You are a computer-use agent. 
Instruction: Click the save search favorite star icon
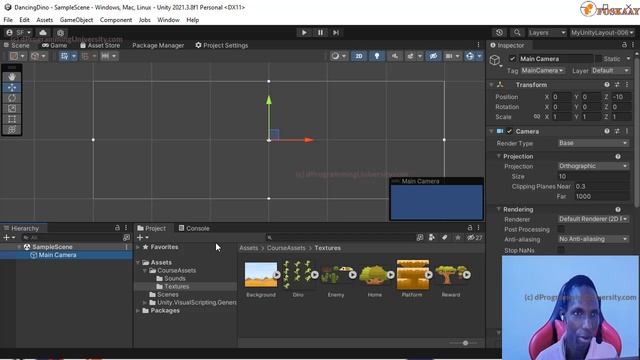[458, 238]
